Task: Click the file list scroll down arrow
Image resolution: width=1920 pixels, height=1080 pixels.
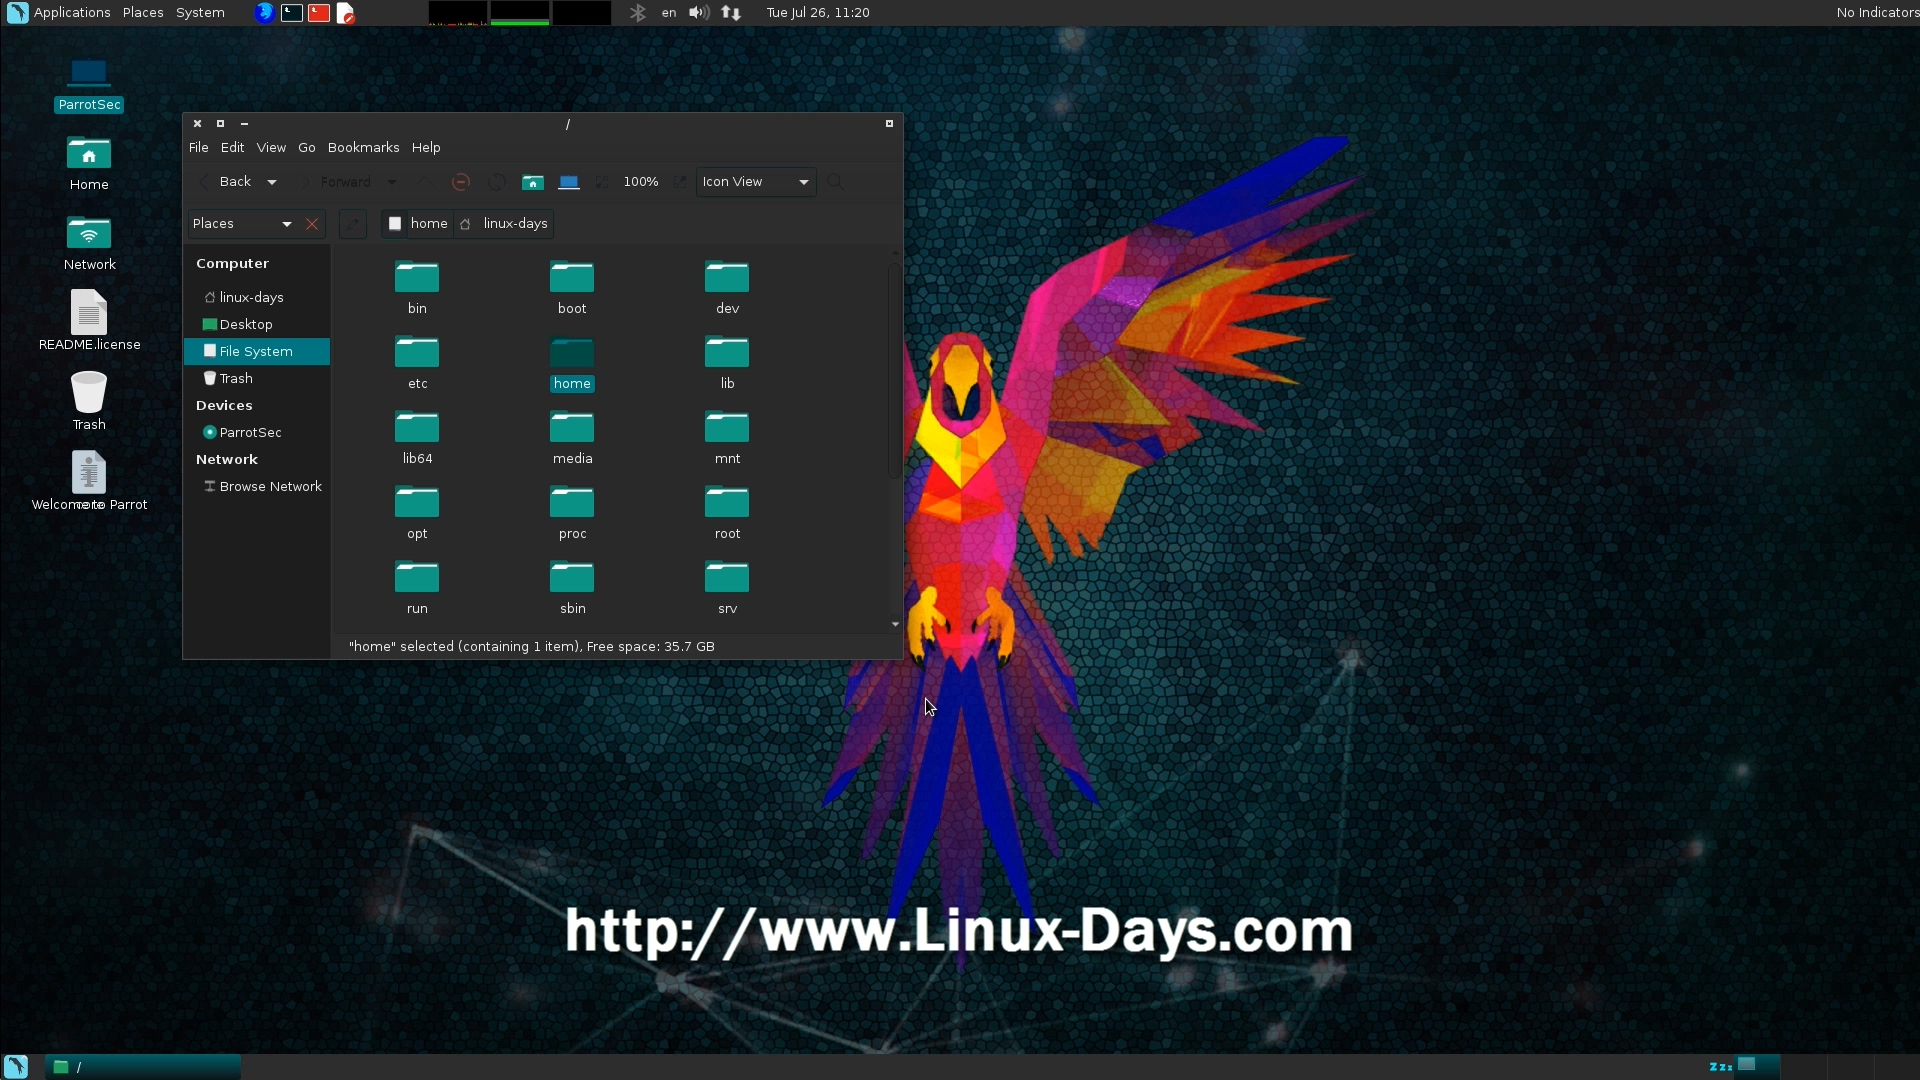Action: click(x=895, y=624)
